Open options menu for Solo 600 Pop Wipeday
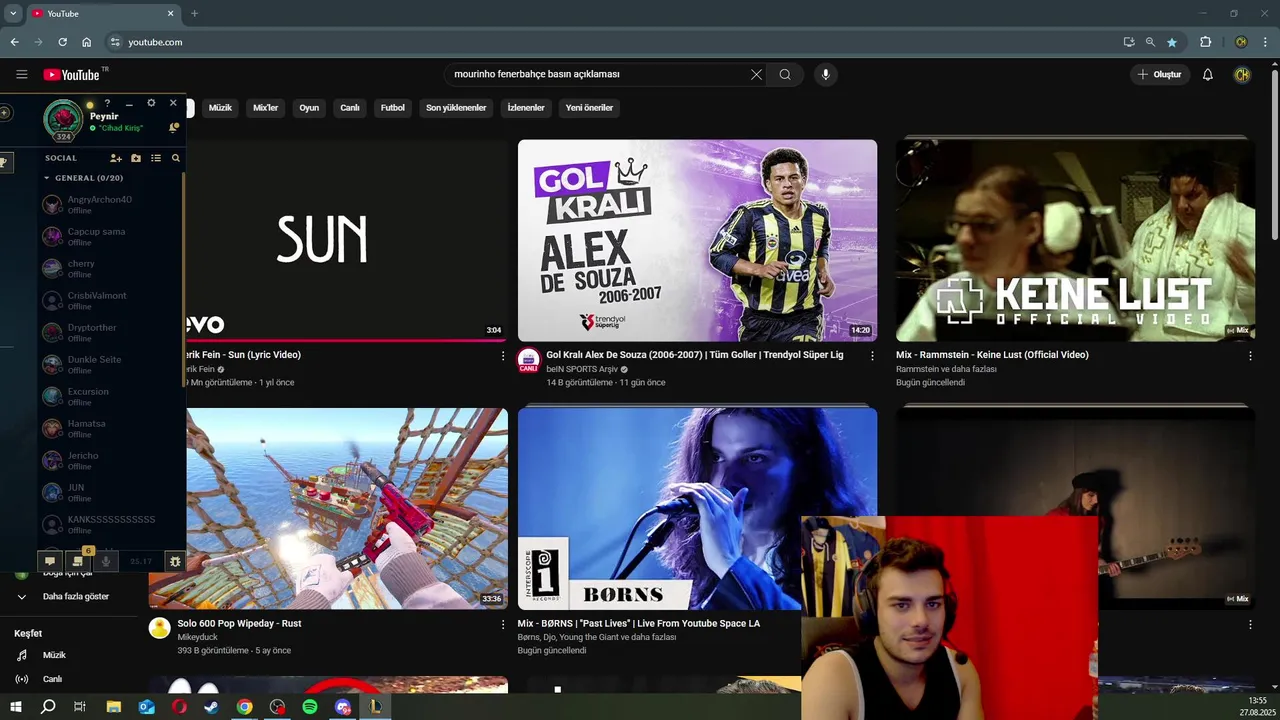 [503, 624]
